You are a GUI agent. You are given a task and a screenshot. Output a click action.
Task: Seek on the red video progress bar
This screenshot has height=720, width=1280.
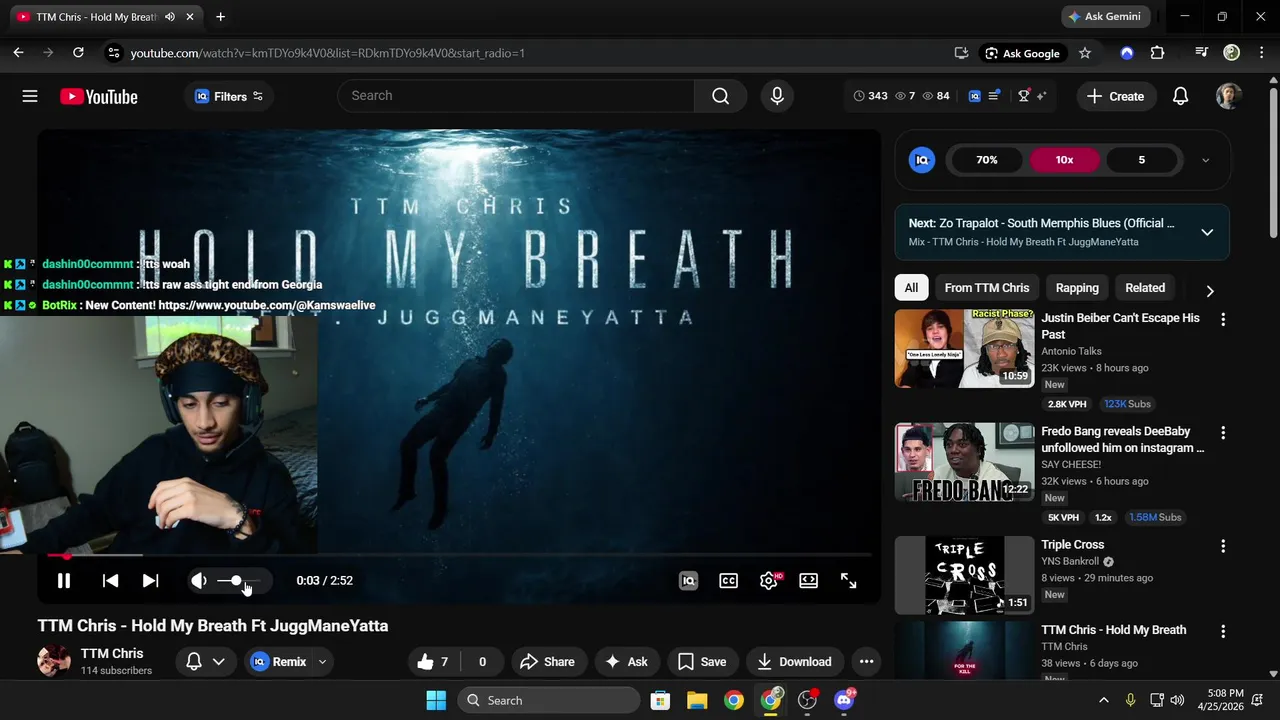458,555
